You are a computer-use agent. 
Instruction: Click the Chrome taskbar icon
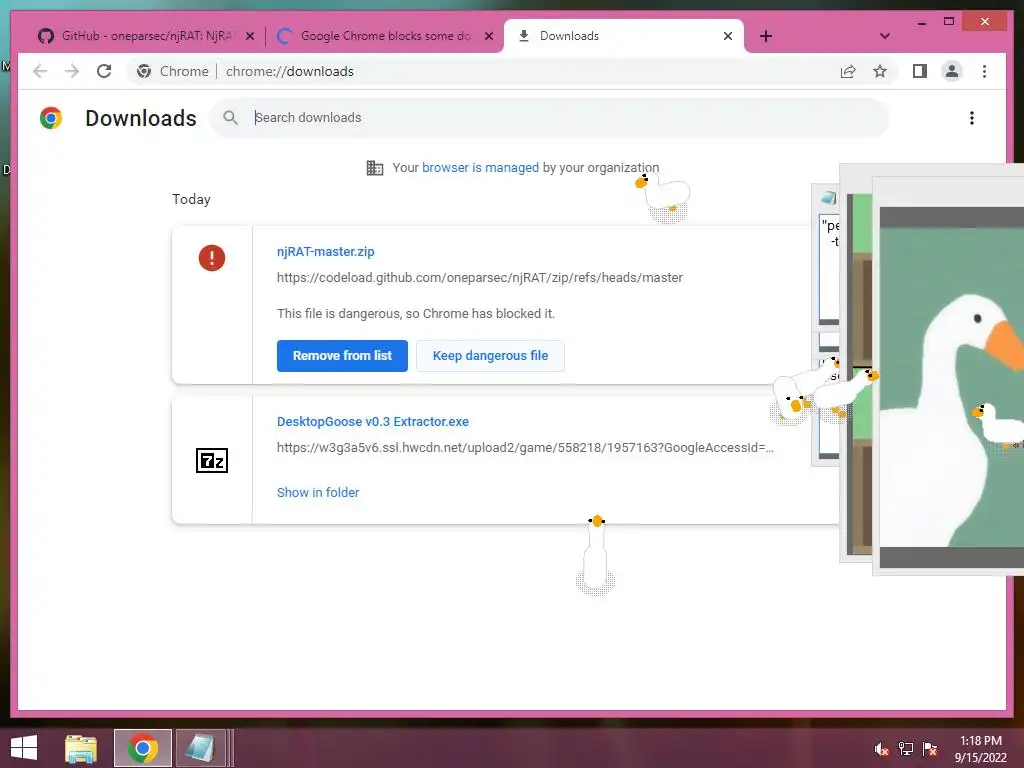[x=142, y=748]
